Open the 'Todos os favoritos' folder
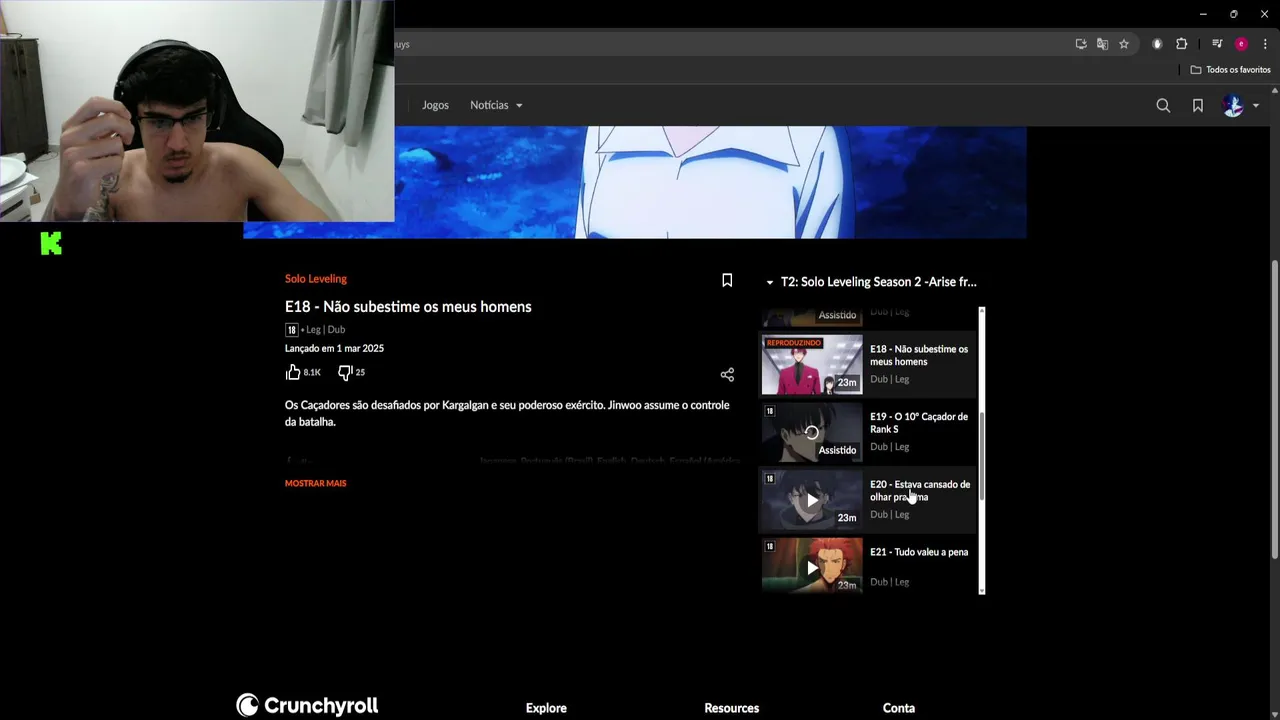 1230,70
